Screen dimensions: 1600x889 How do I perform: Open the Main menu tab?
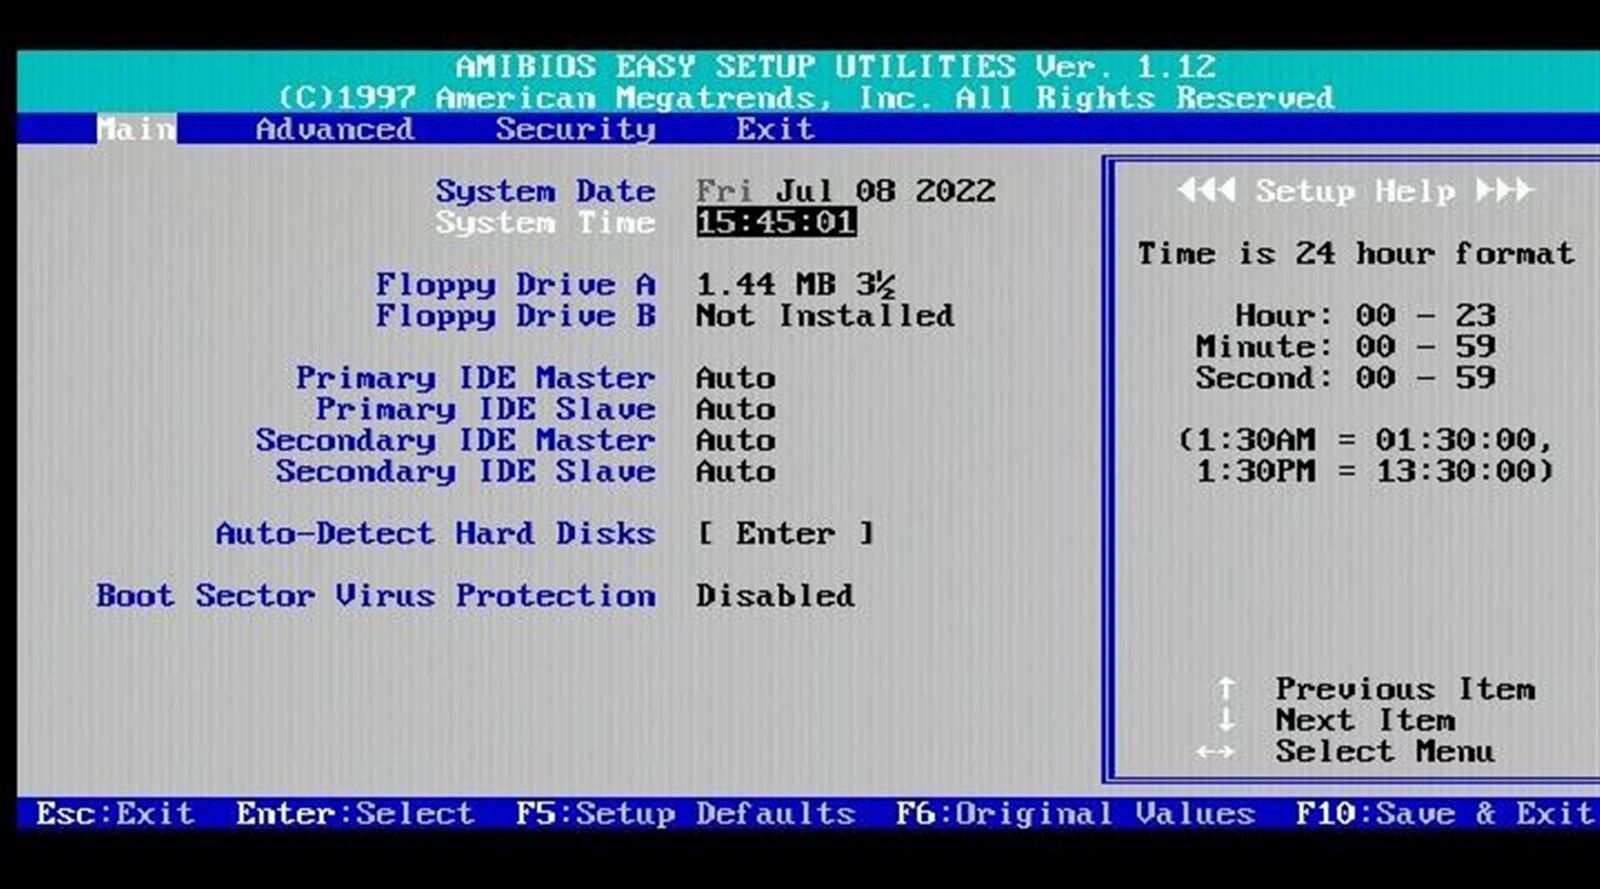coord(136,129)
